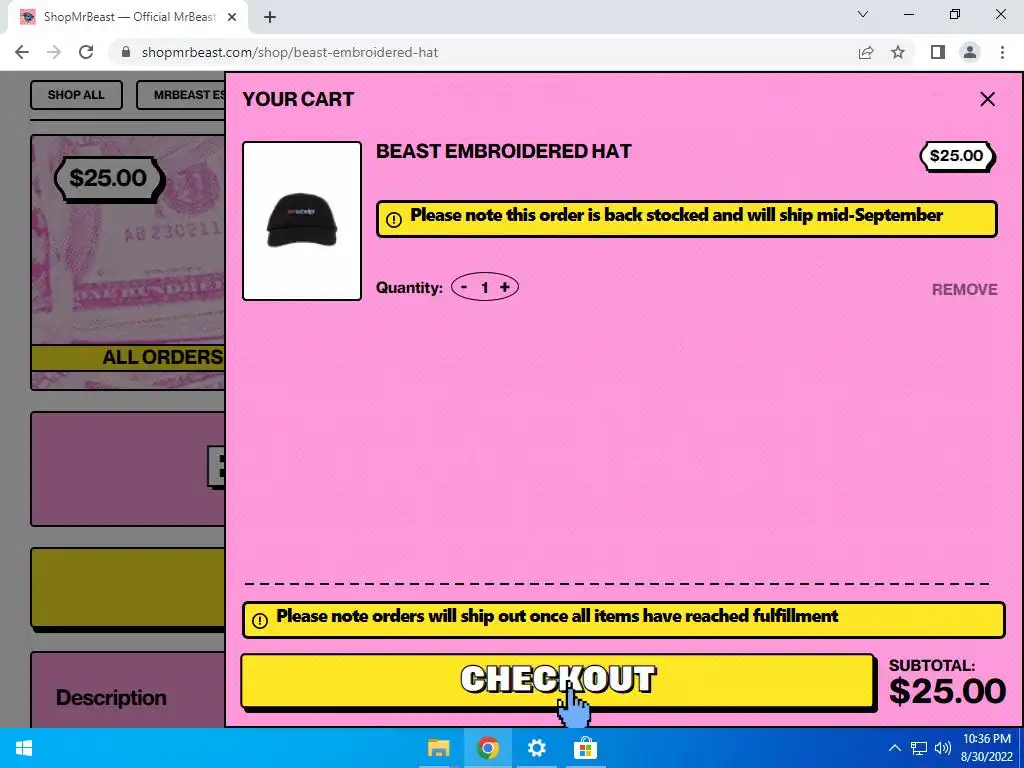
Task: Click the fulfillment notice info icon
Action: 260,620
